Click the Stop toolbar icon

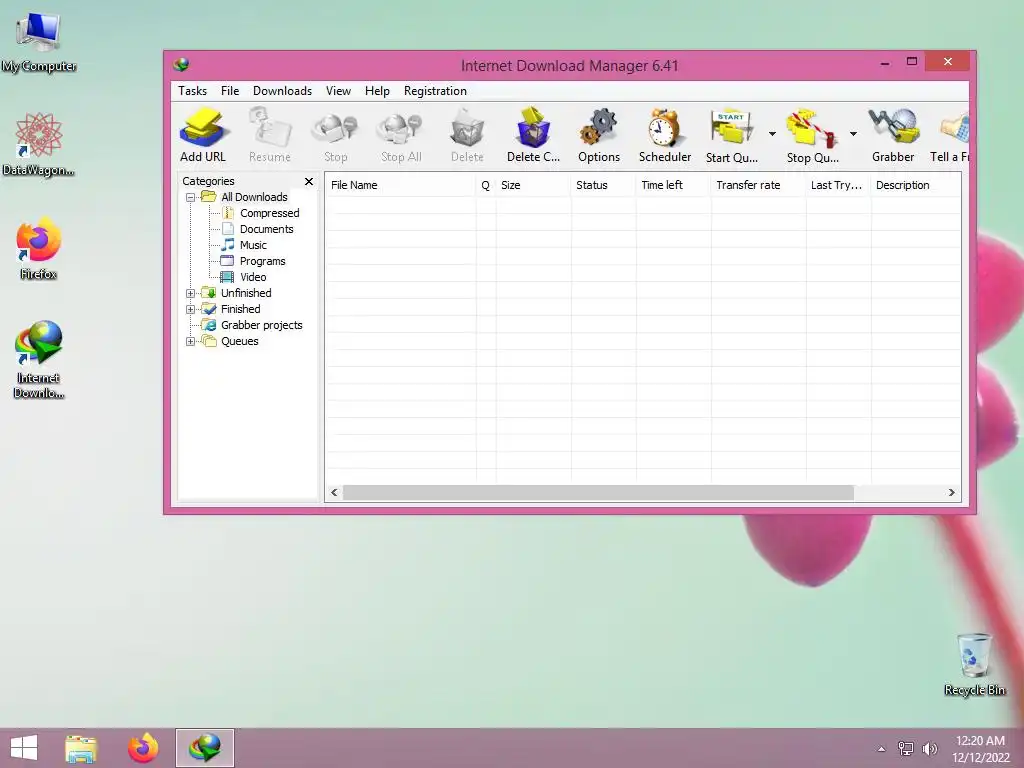[335, 136]
